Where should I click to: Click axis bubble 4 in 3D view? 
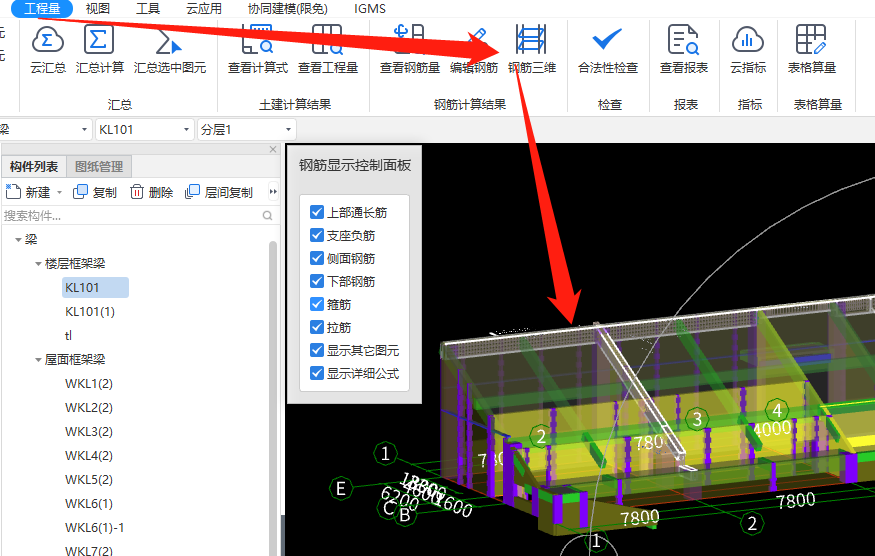click(x=777, y=410)
